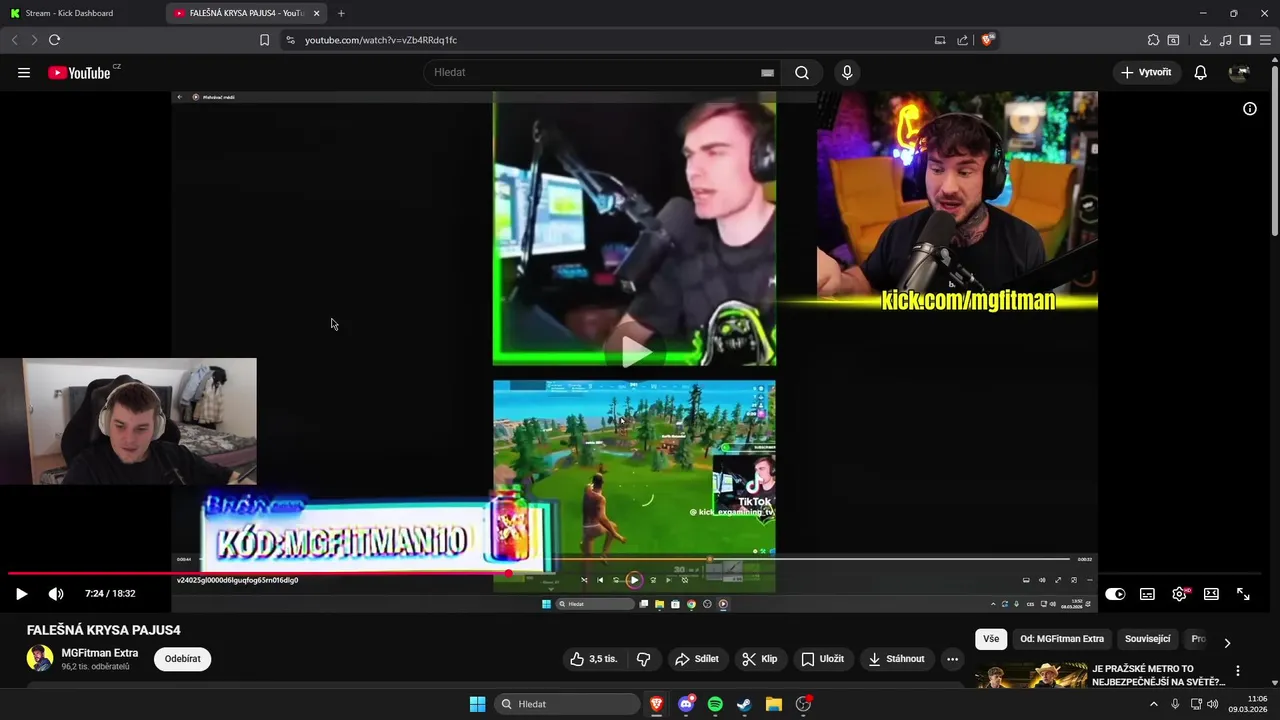
Task: Click the video time display 7:24 / 18:32
Action: (x=110, y=594)
